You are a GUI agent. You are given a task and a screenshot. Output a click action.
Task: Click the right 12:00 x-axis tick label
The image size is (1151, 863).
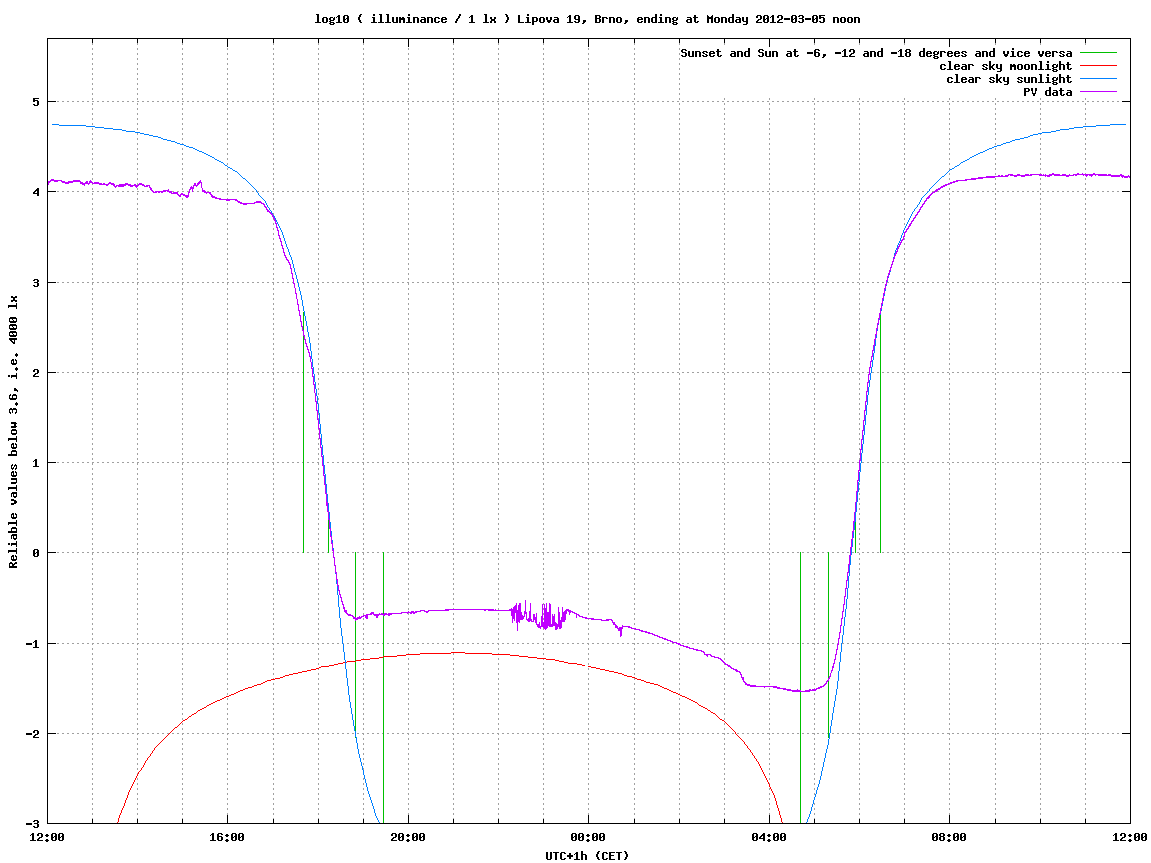[x=1130, y=837]
